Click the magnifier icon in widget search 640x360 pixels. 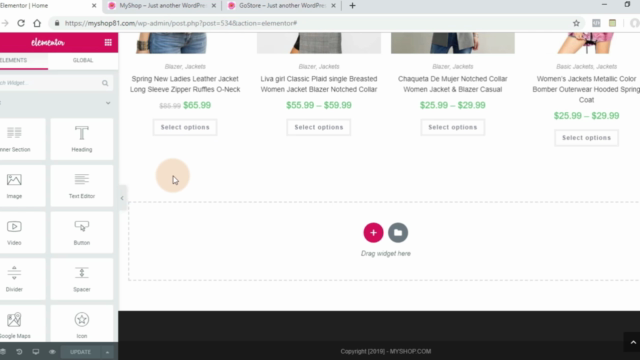105,83
